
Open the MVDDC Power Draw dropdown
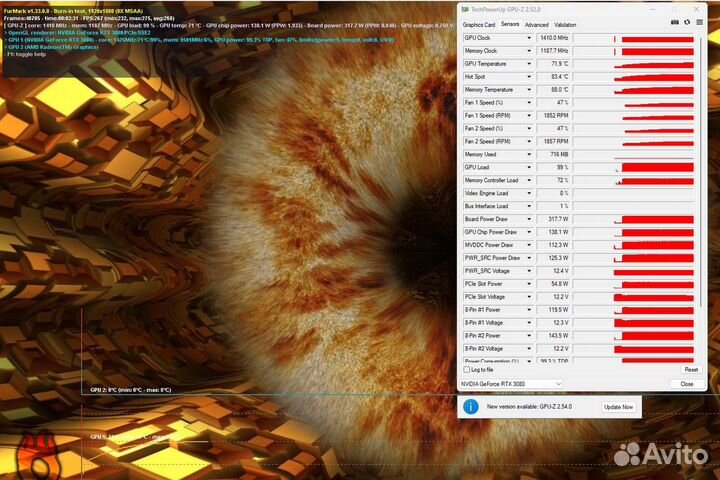529,245
